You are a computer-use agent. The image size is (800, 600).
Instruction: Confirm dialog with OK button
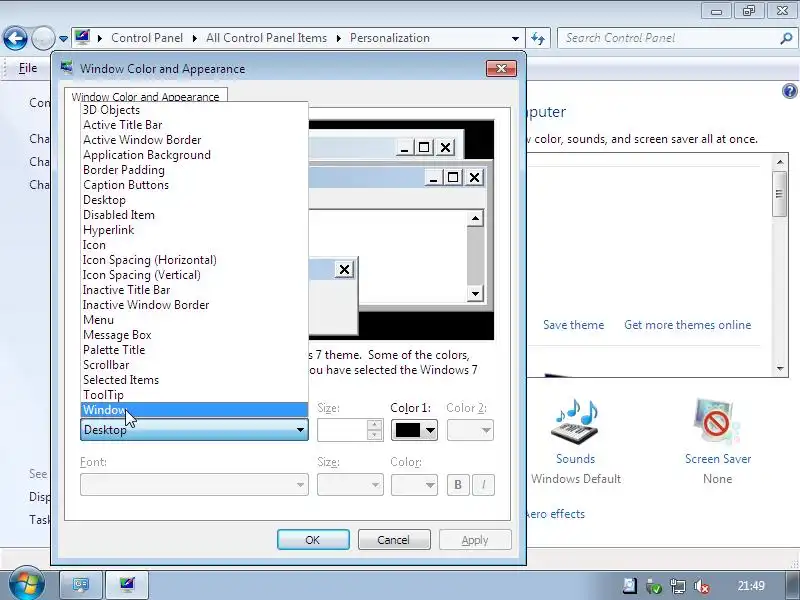coord(313,540)
